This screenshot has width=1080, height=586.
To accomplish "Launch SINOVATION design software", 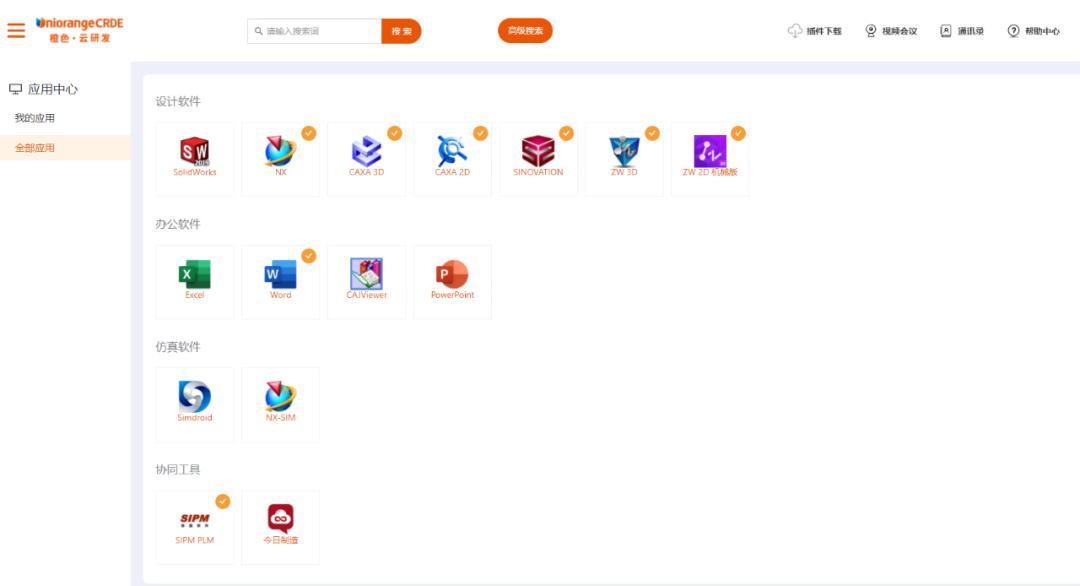I will (x=538, y=159).
